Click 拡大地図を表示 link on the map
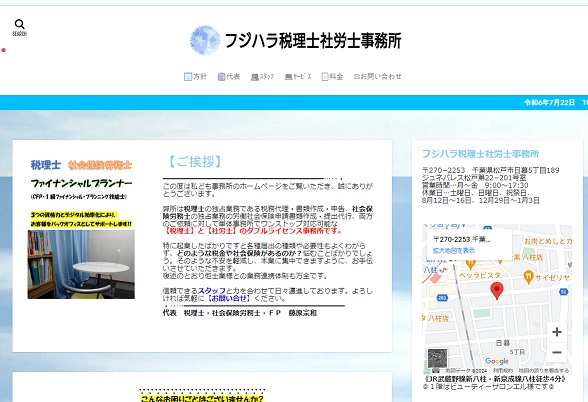588x402 pixels. pyautogui.click(x=454, y=250)
